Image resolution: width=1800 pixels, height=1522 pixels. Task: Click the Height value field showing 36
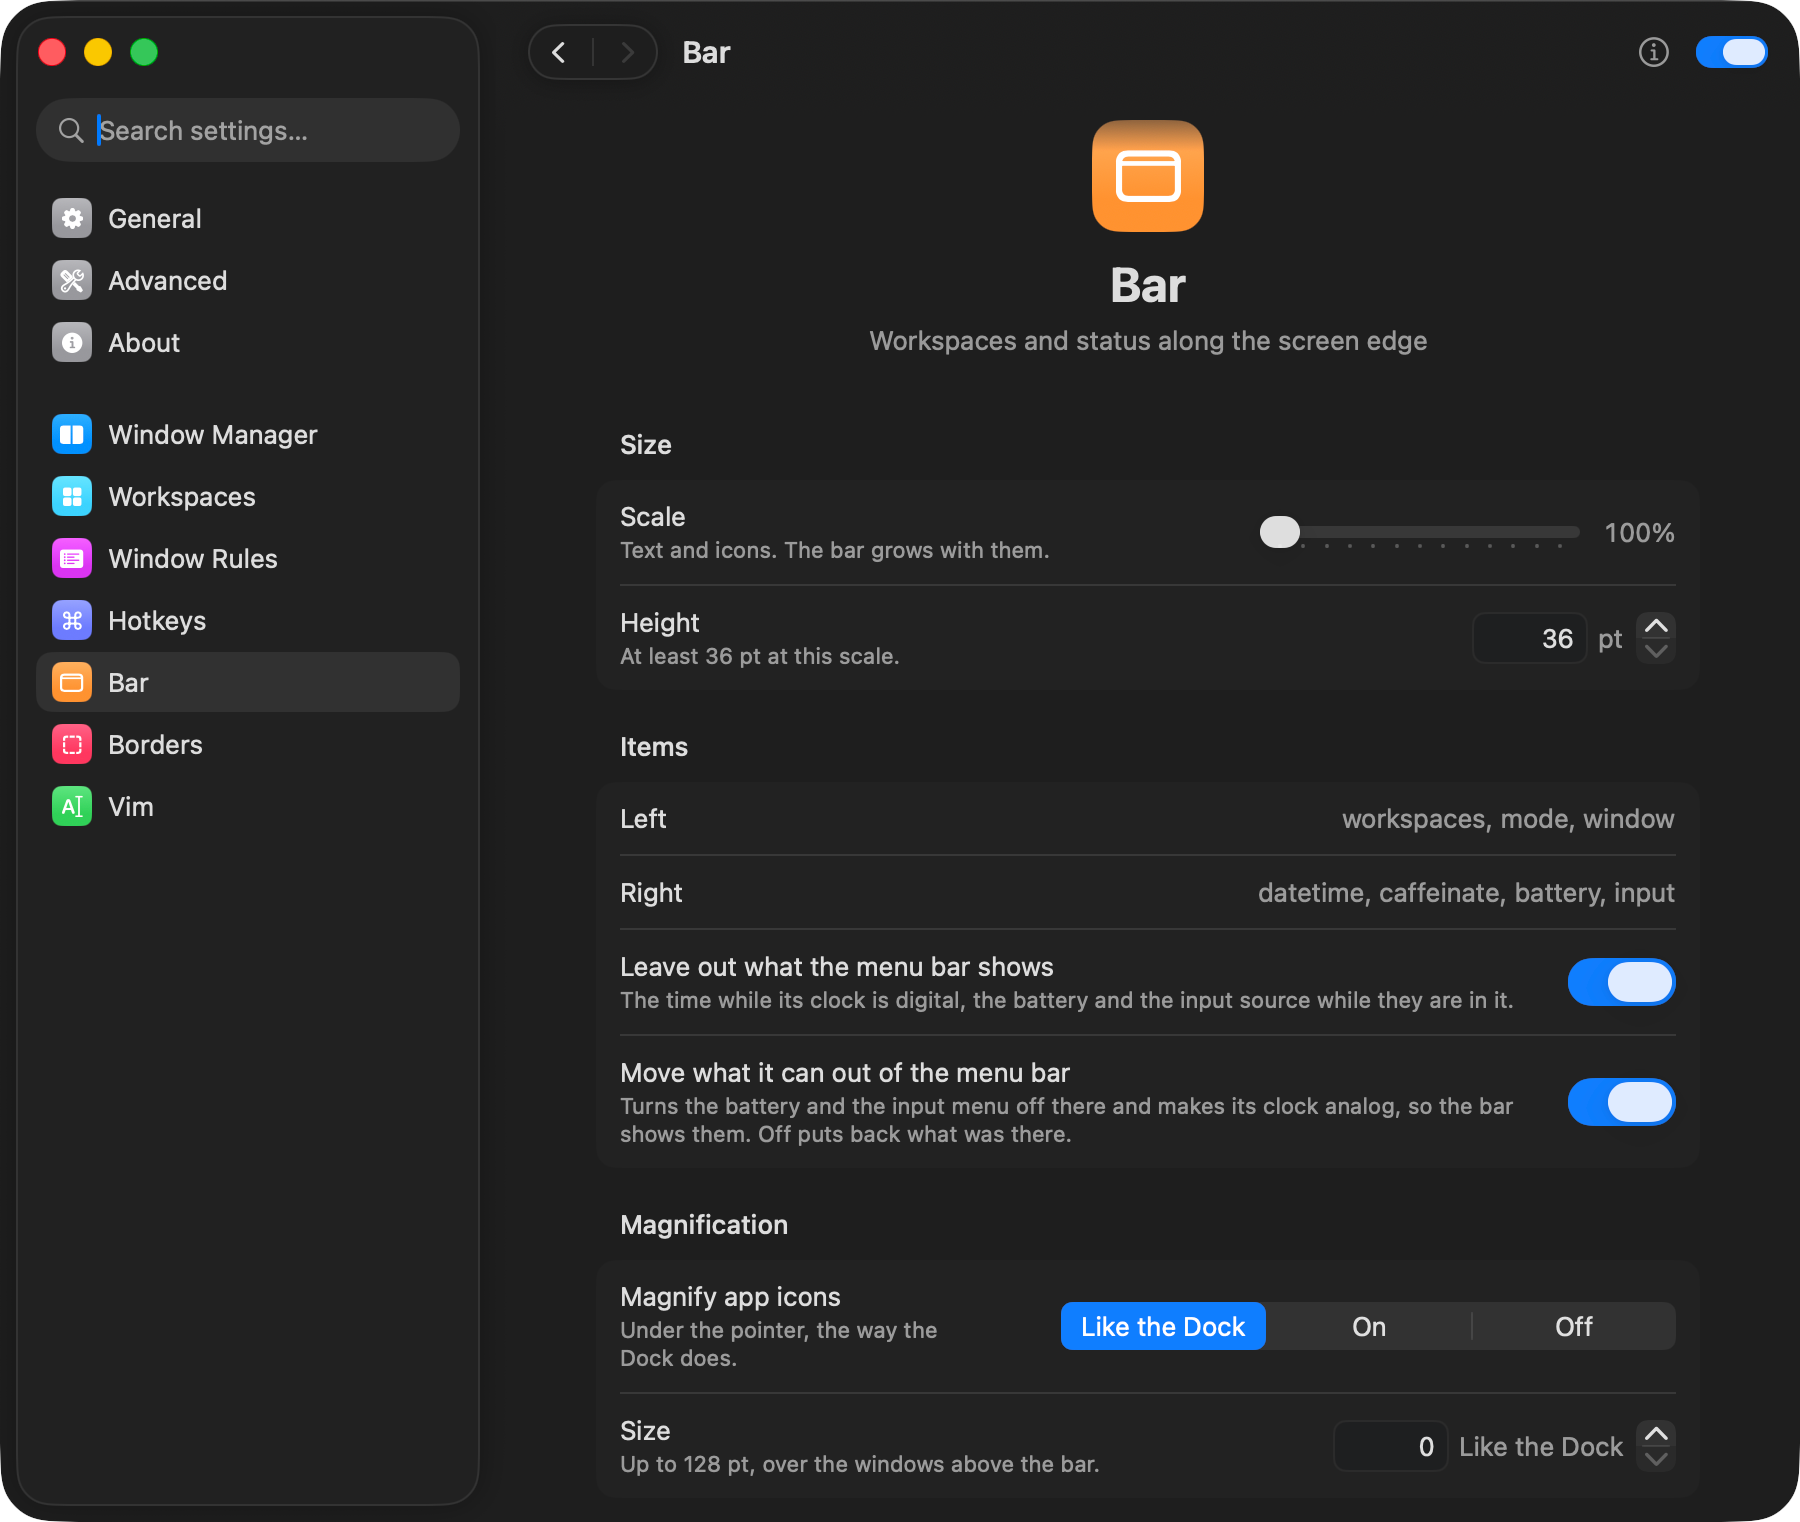coord(1530,638)
